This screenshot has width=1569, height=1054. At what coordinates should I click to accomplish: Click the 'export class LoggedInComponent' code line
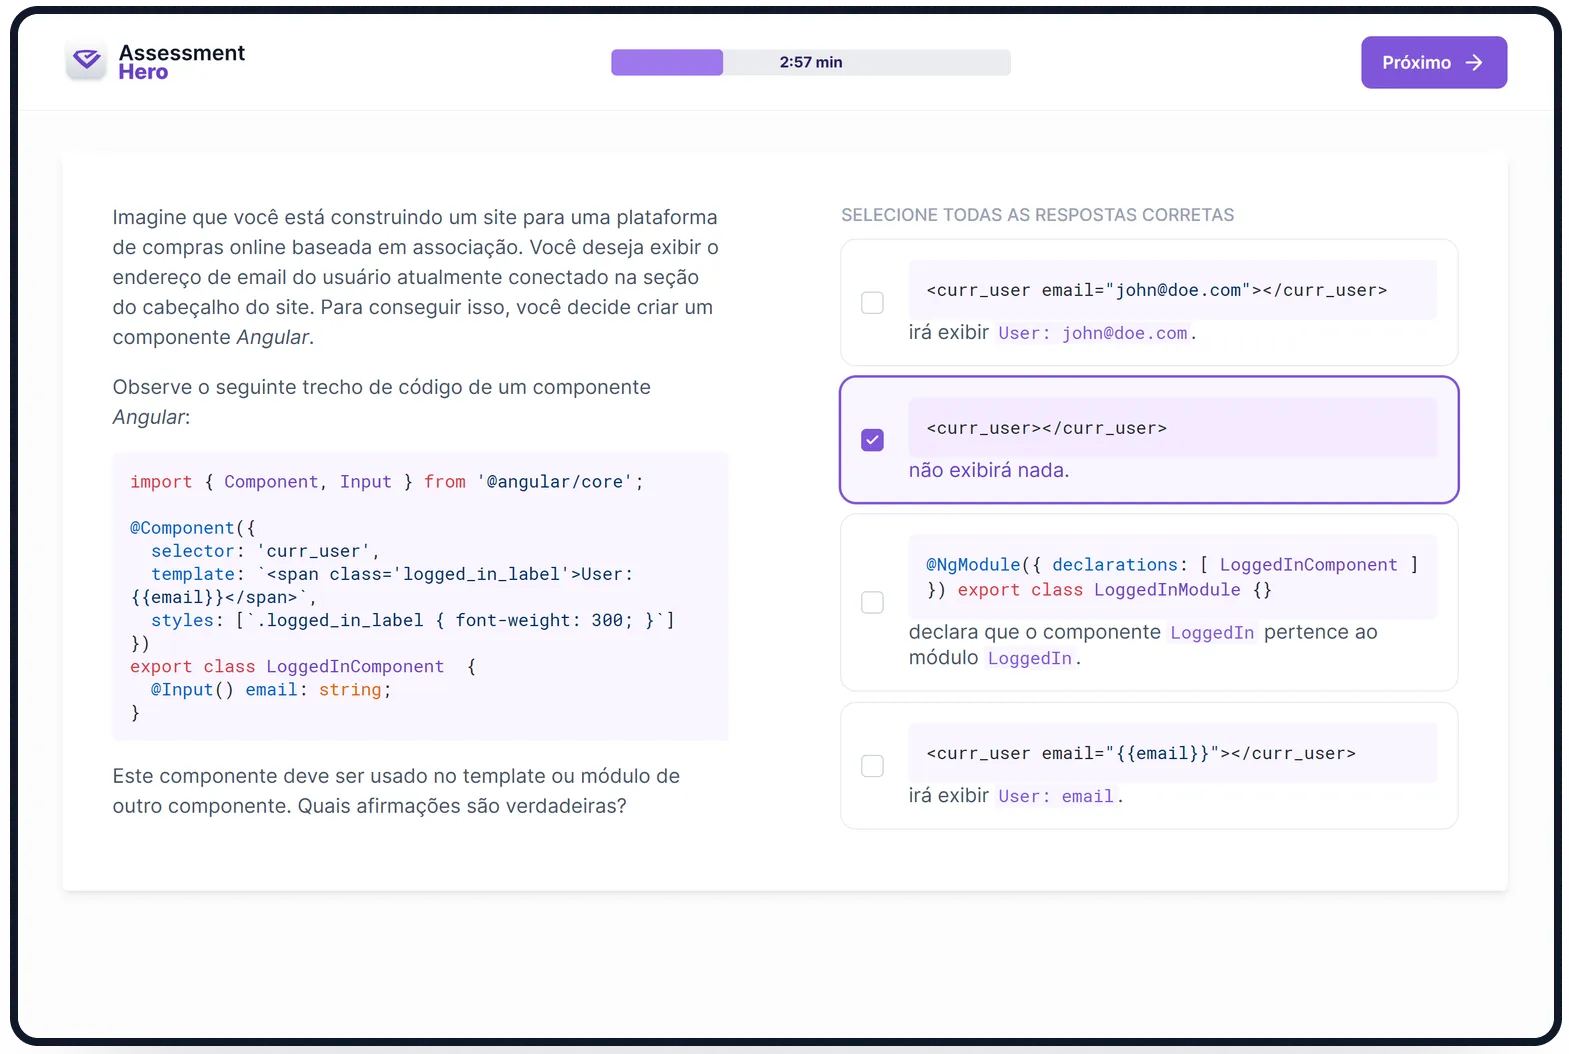click(x=303, y=666)
